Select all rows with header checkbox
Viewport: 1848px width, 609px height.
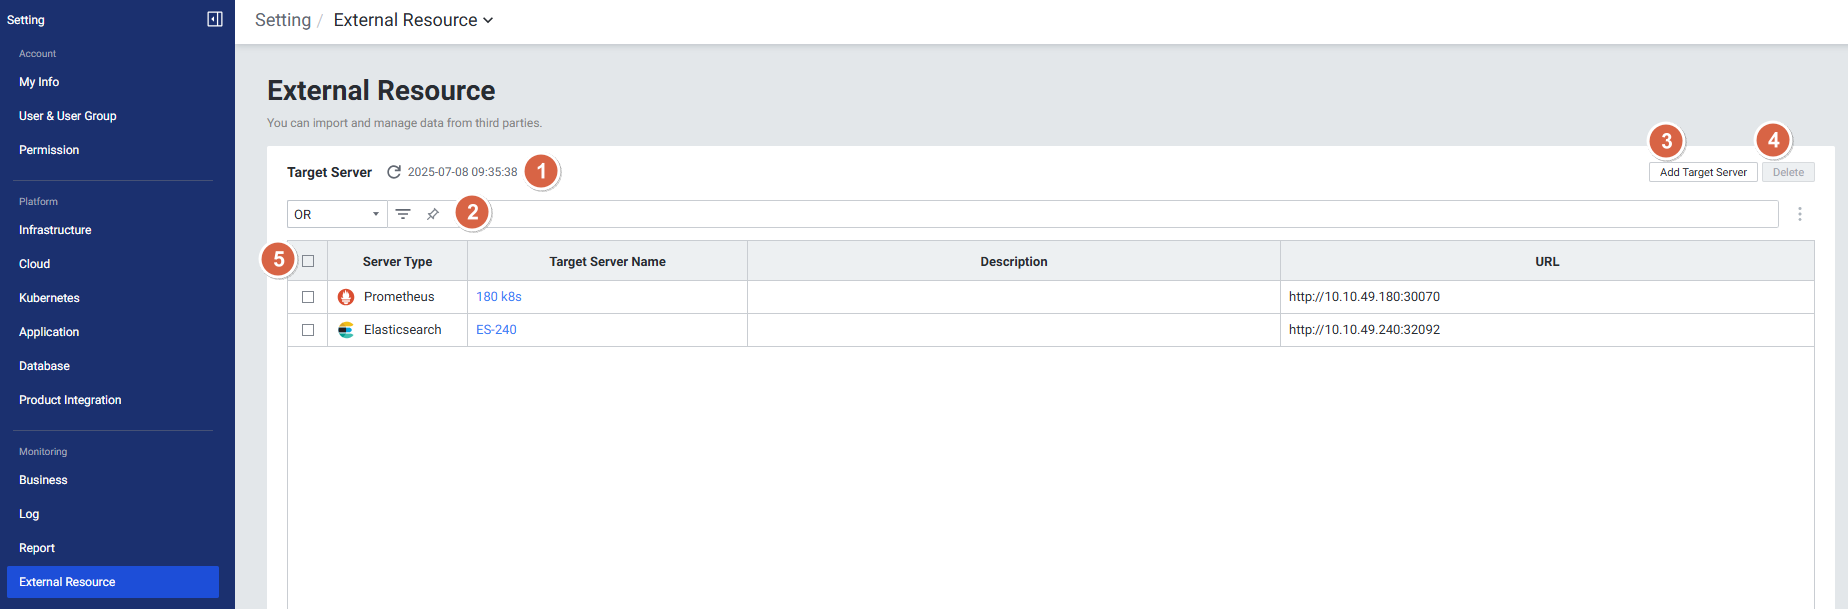click(x=308, y=261)
